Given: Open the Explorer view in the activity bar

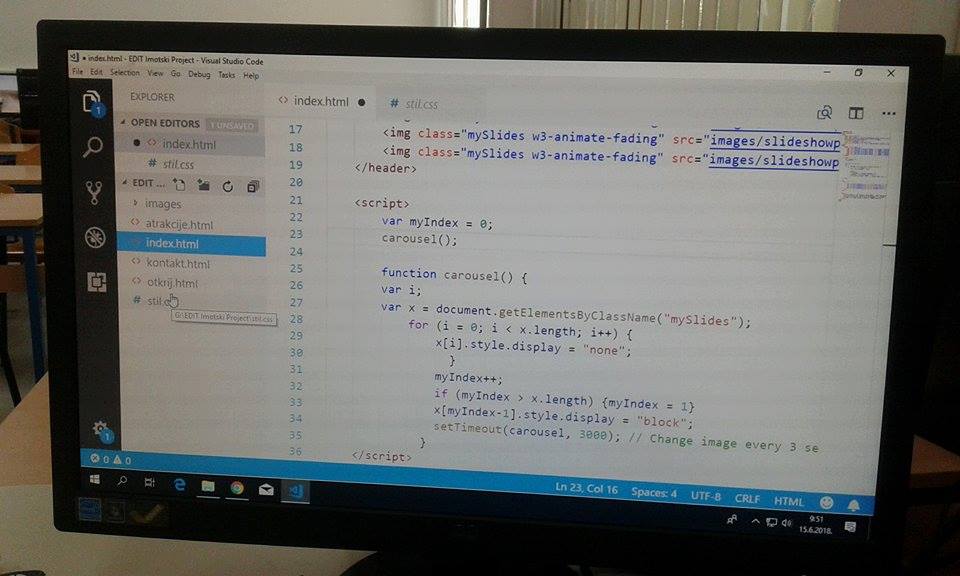Looking at the screenshot, I should pos(92,102).
